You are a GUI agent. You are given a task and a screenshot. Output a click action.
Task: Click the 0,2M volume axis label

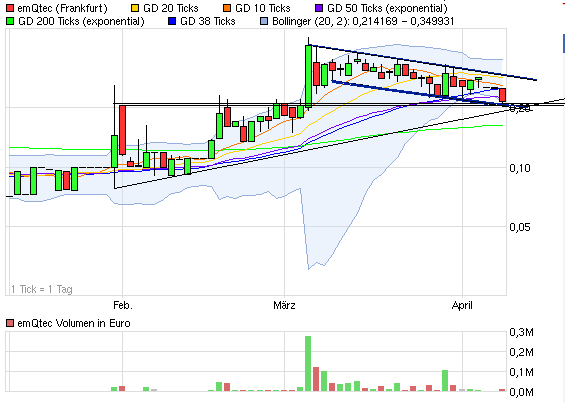(521, 352)
